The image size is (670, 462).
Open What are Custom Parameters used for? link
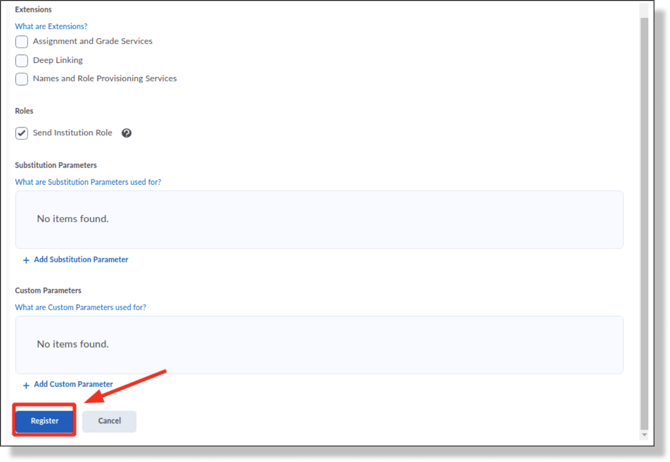80,307
